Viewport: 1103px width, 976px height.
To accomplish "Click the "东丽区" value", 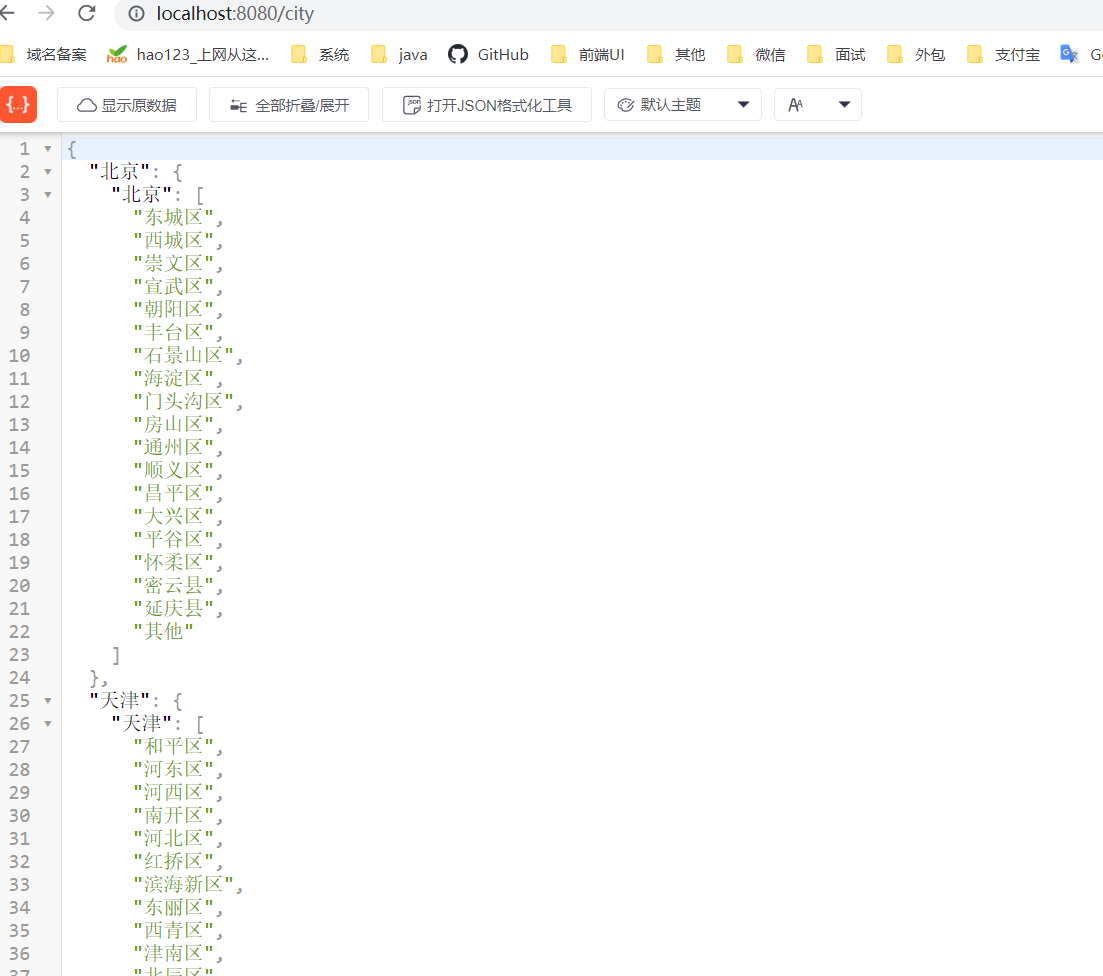I will pos(174,907).
